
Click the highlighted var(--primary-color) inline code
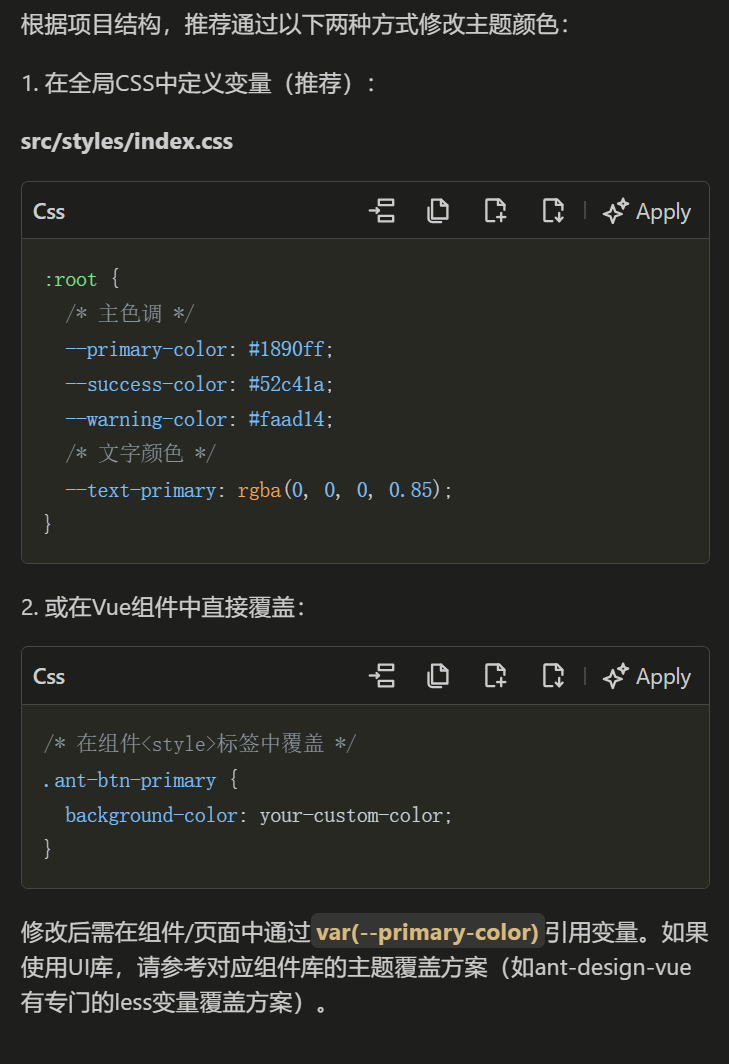[x=427, y=932]
